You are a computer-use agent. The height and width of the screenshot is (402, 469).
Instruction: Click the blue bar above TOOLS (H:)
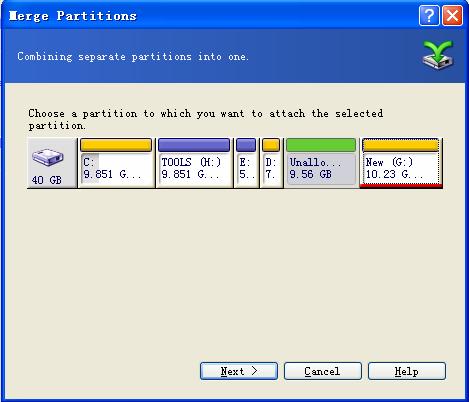[194, 145]
